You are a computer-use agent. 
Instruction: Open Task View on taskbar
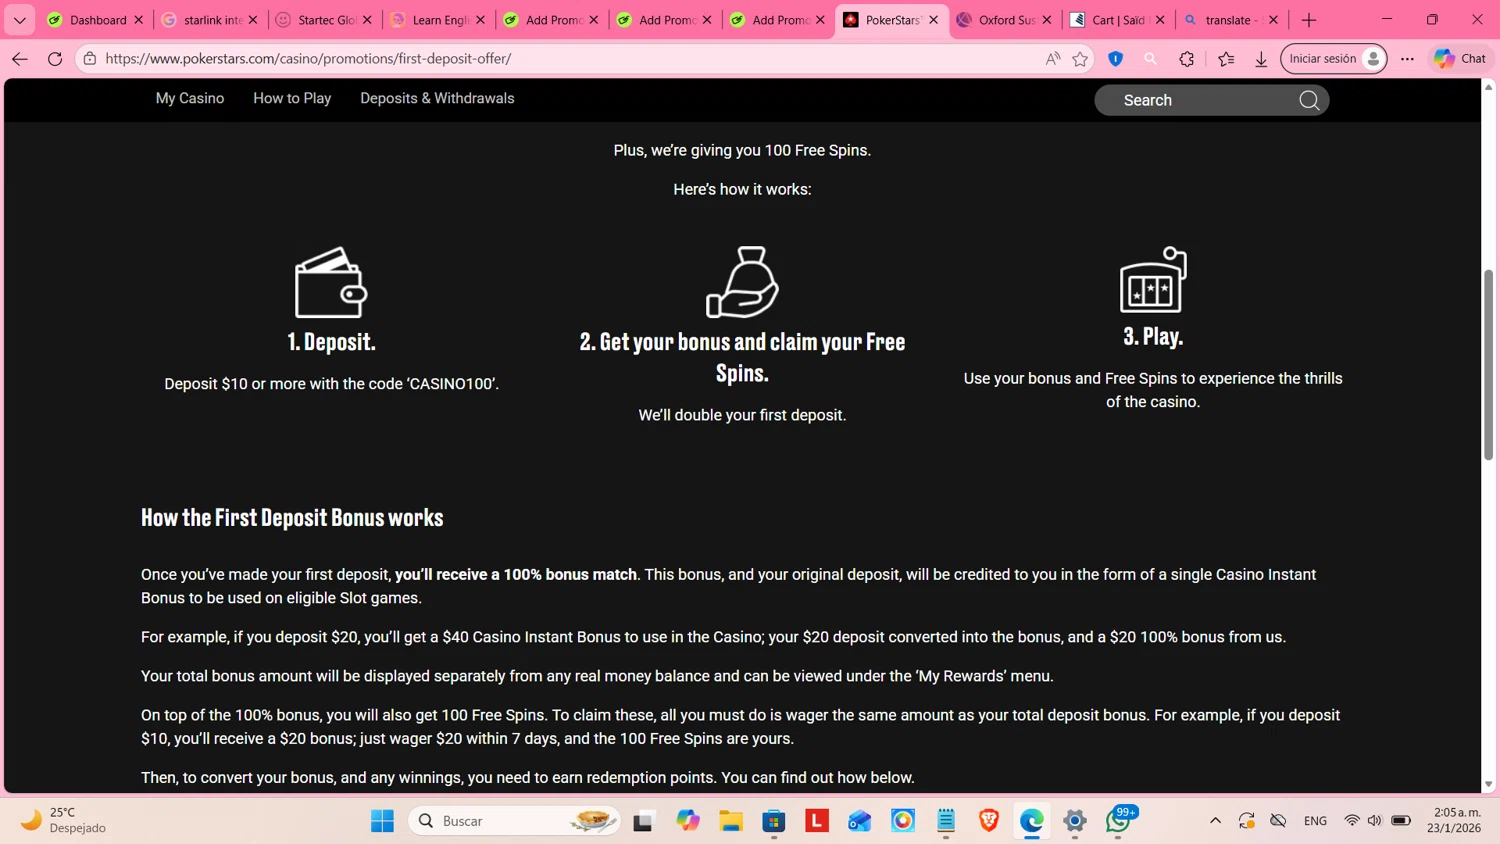pyautogui.click(x=643, y=821)
